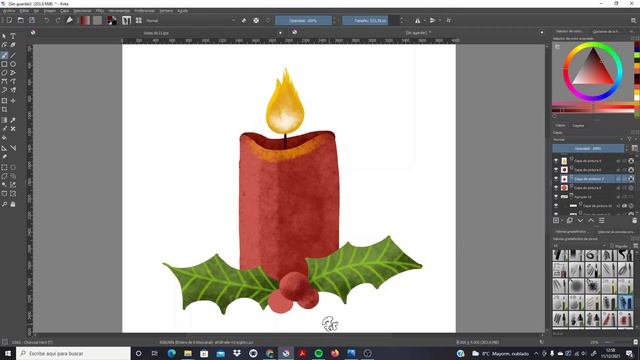The height and width of the screenshot is (360, 640).
Task: Move layer up with arrow button
Action: coord(591,220)
